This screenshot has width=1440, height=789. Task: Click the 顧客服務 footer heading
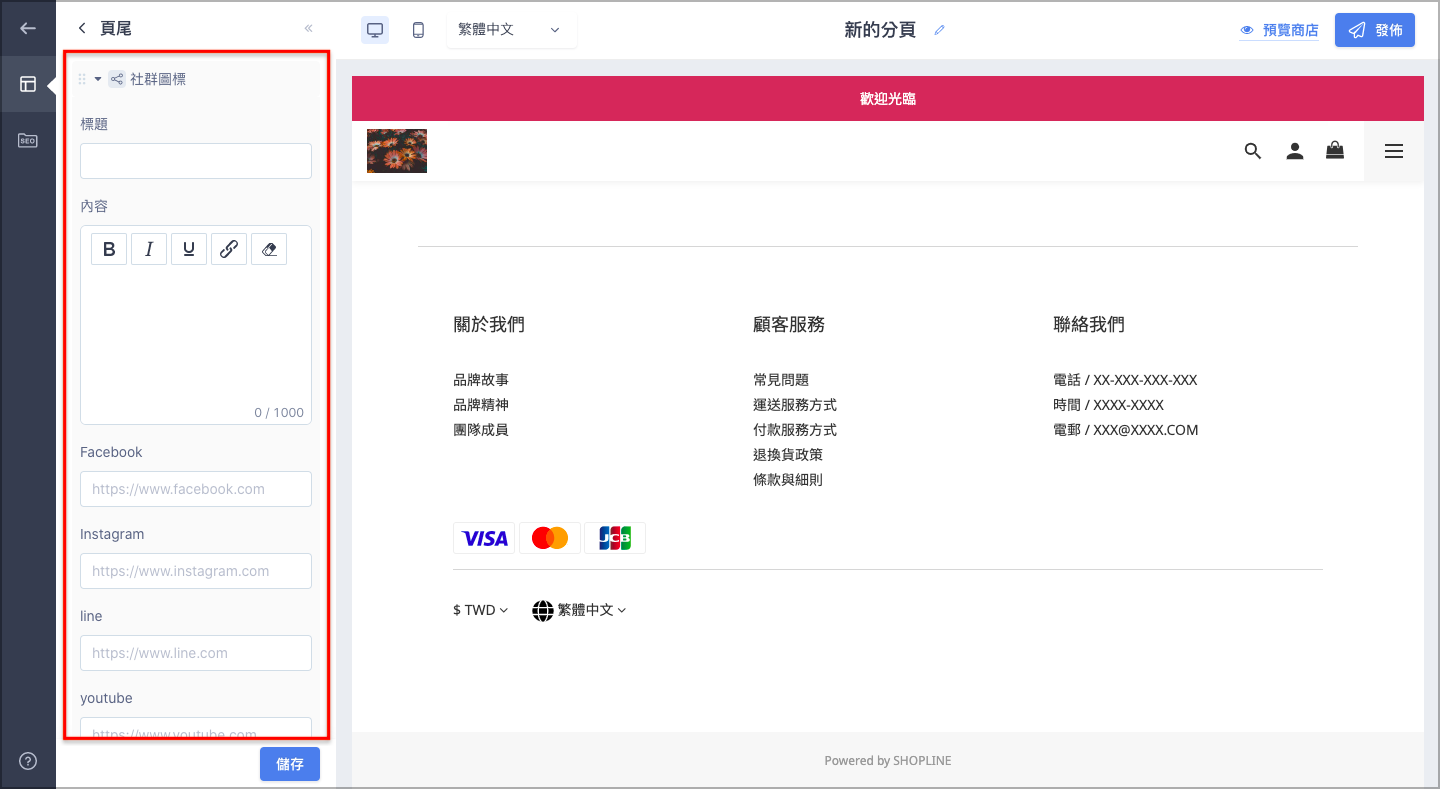coord(789,324)
